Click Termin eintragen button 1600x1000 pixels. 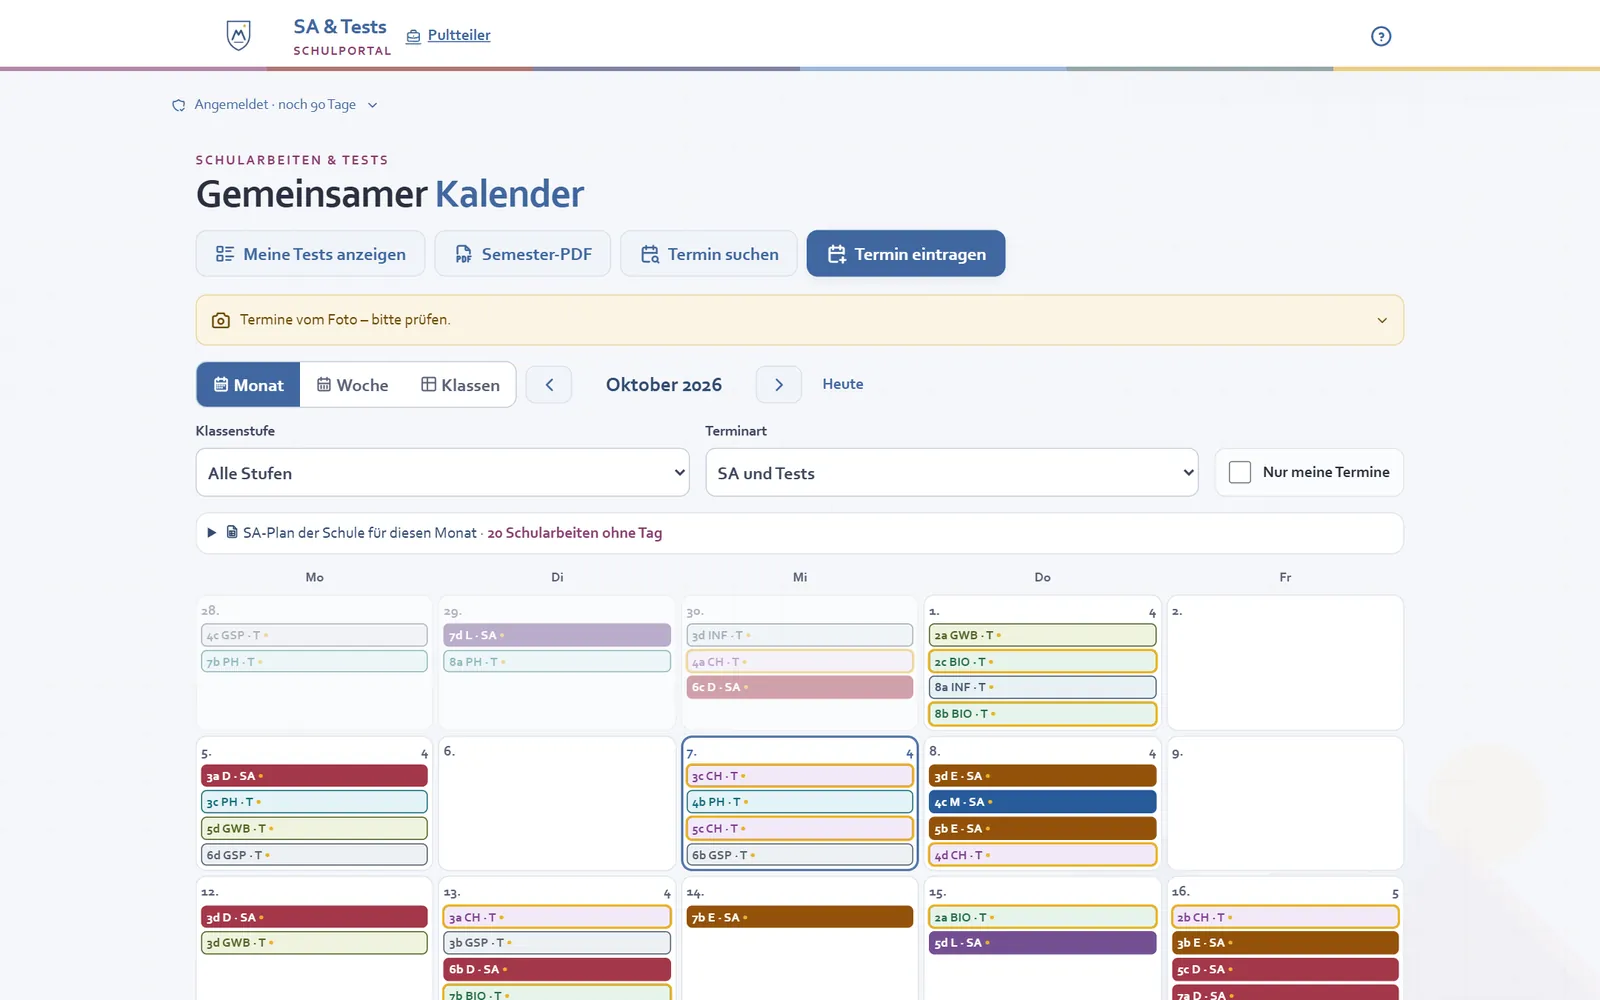coord(906,254)
